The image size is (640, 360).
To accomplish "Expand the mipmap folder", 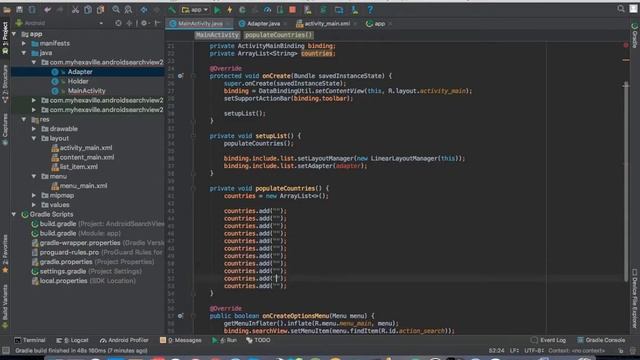I will 34,195.
